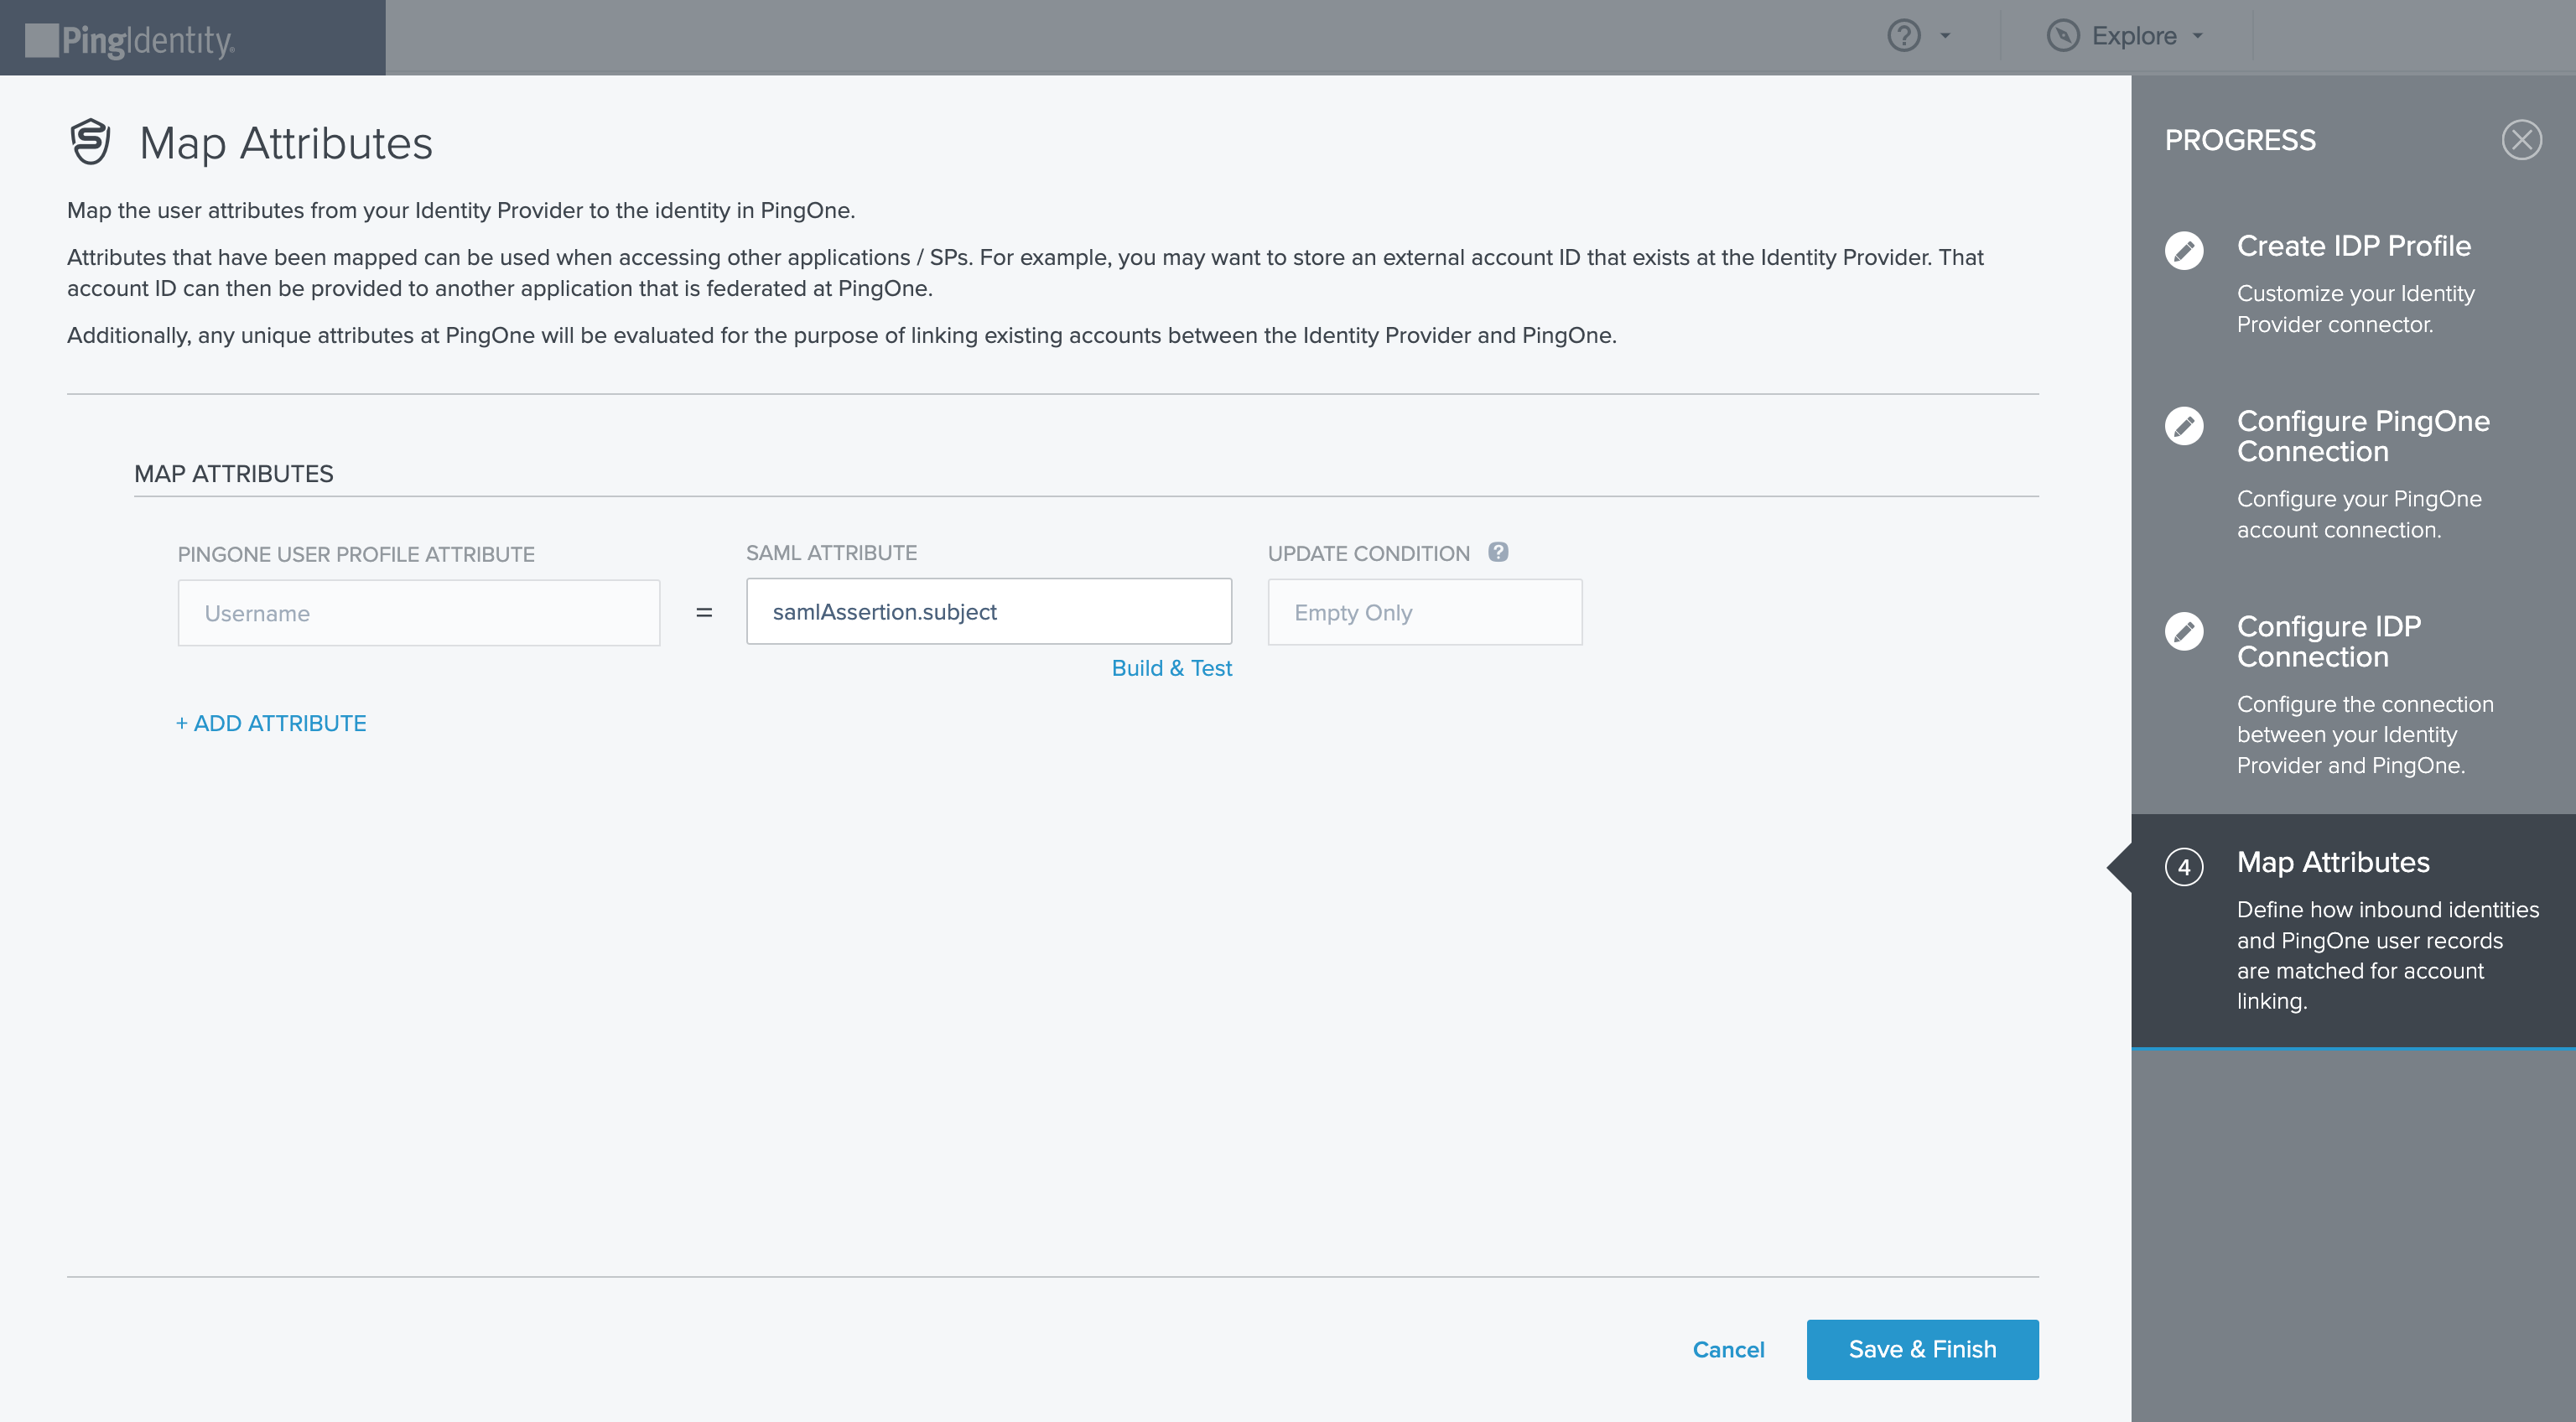Open the Empty Only update condition dropdown
2576x1422 pixels.
click(x=1424, y=611)
